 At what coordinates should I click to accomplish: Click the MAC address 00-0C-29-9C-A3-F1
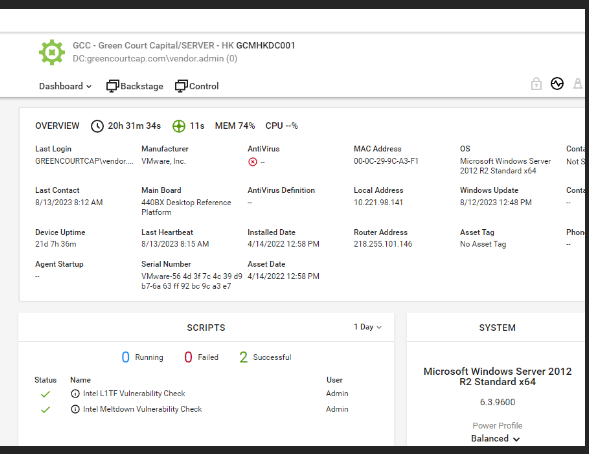386,161
